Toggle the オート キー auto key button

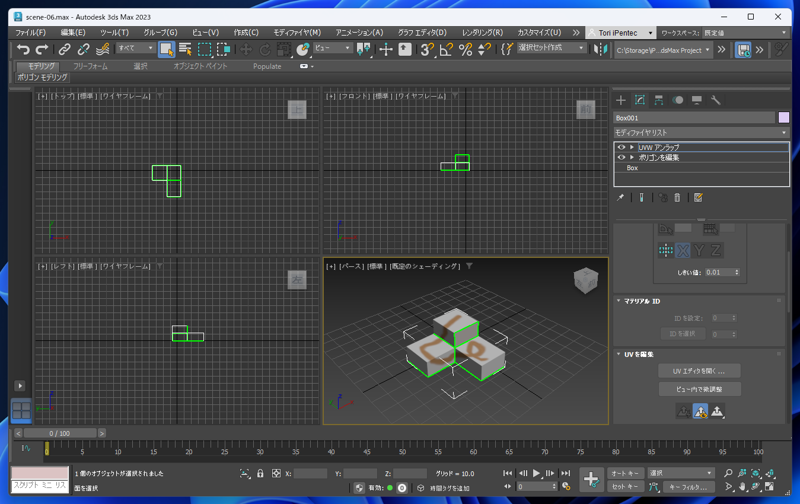coord(625,473)
